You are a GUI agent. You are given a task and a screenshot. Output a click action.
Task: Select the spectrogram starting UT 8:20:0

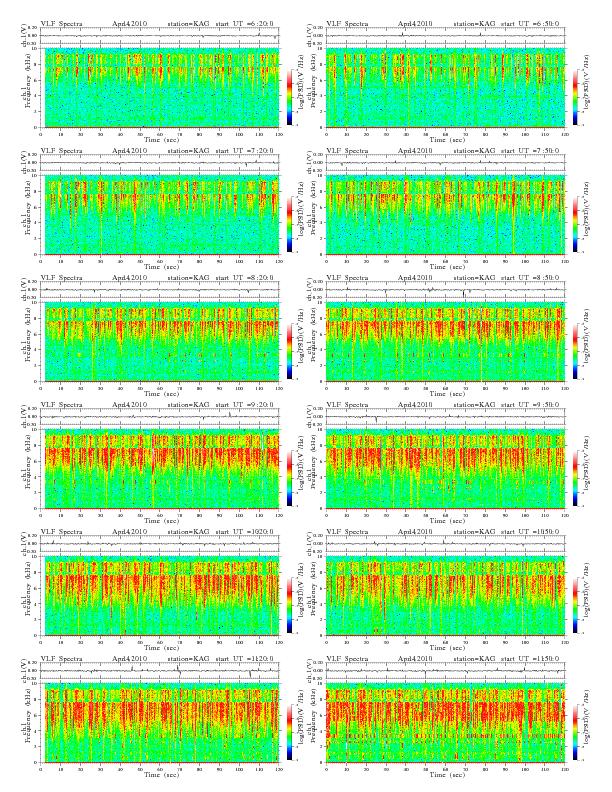[160, 342]
